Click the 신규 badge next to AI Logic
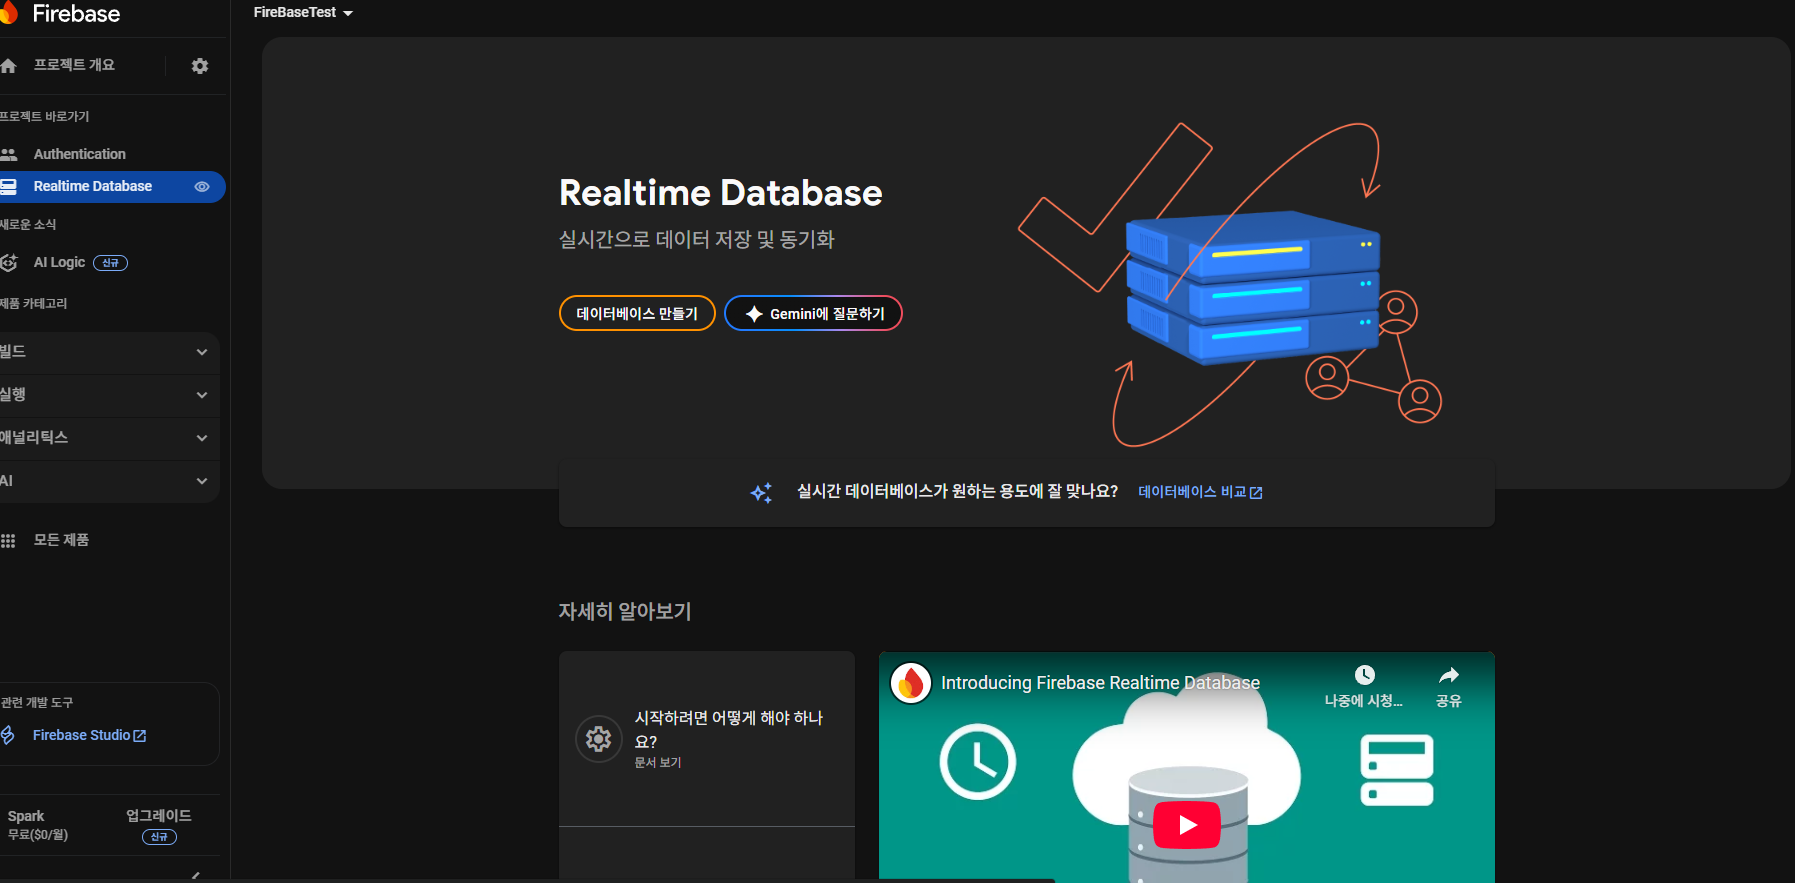Screen dimensions: 1795x883 tap(110, 263)
